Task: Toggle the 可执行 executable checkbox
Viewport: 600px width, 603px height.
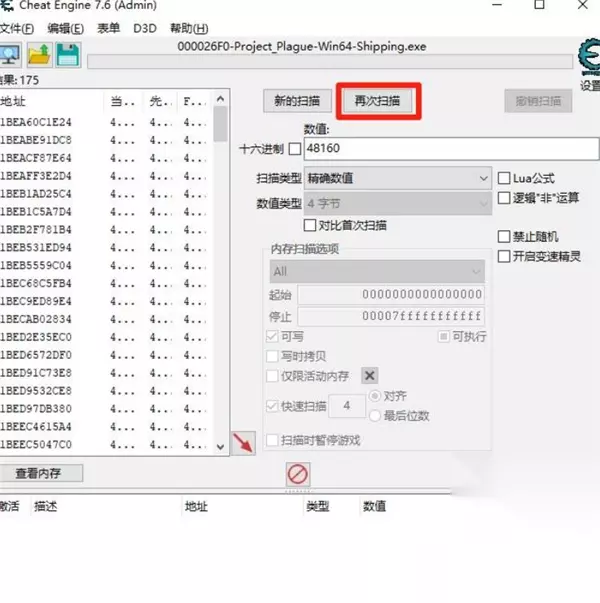Action: (x=443, y=337)
